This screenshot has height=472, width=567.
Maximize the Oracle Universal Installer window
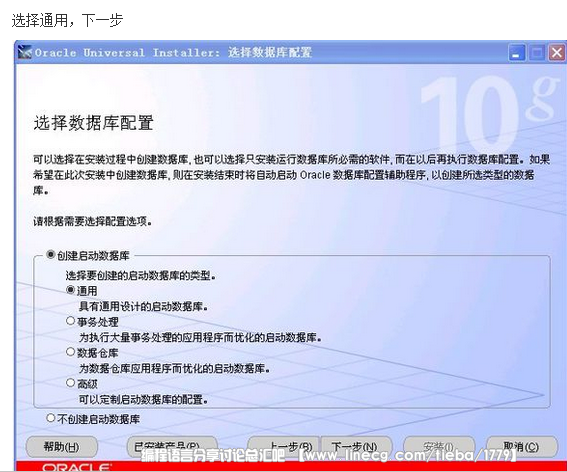click(537, 53)
